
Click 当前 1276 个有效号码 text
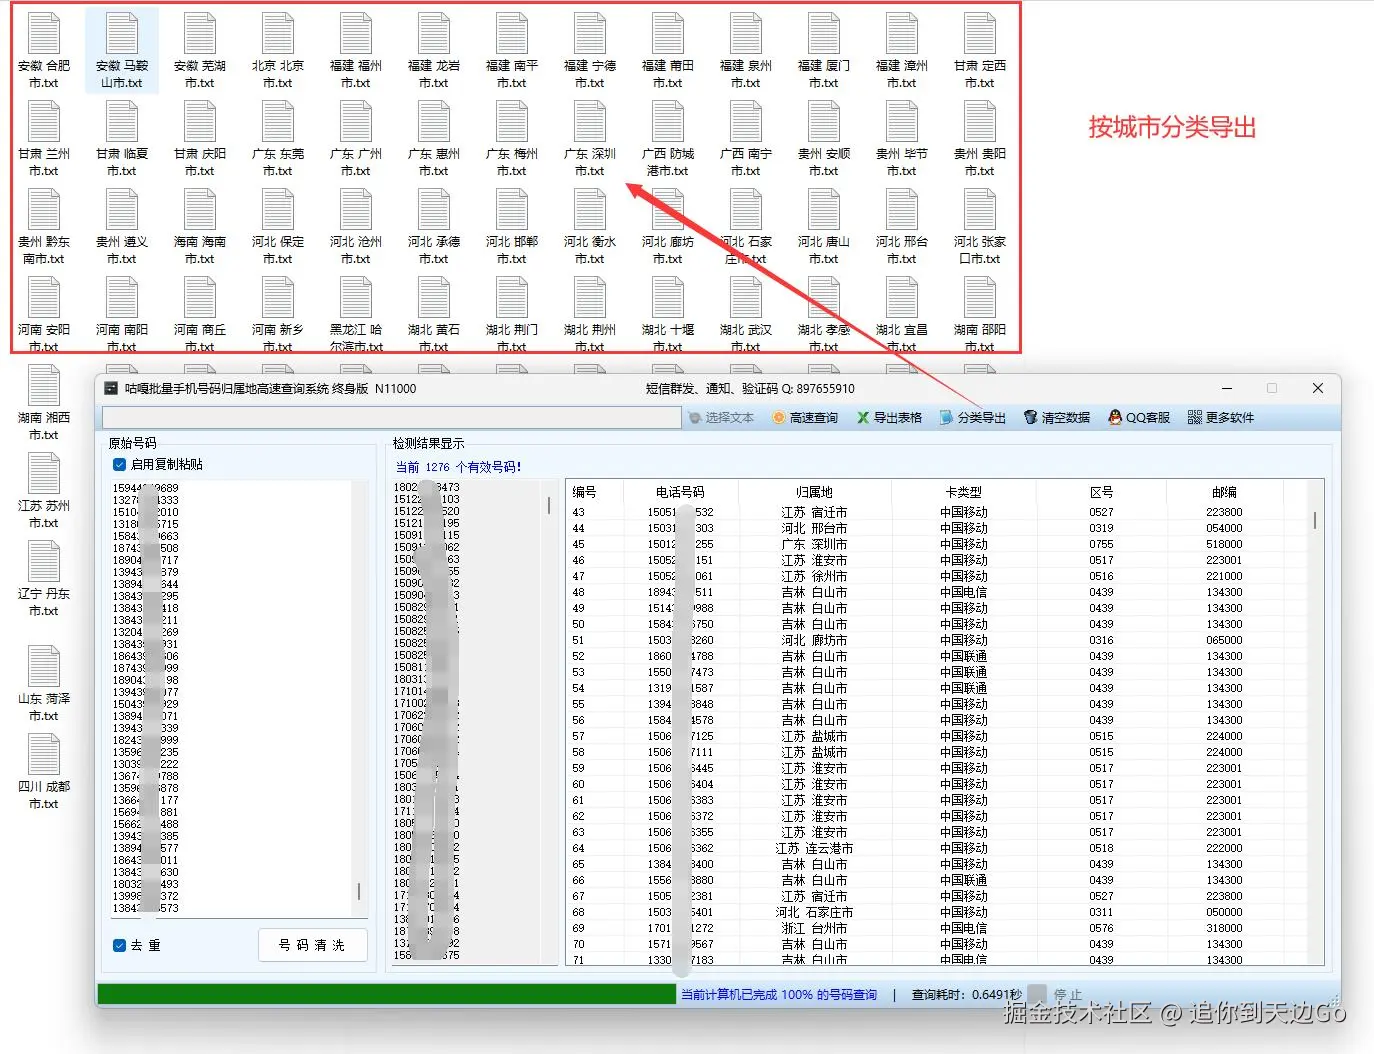coord(459,467)
